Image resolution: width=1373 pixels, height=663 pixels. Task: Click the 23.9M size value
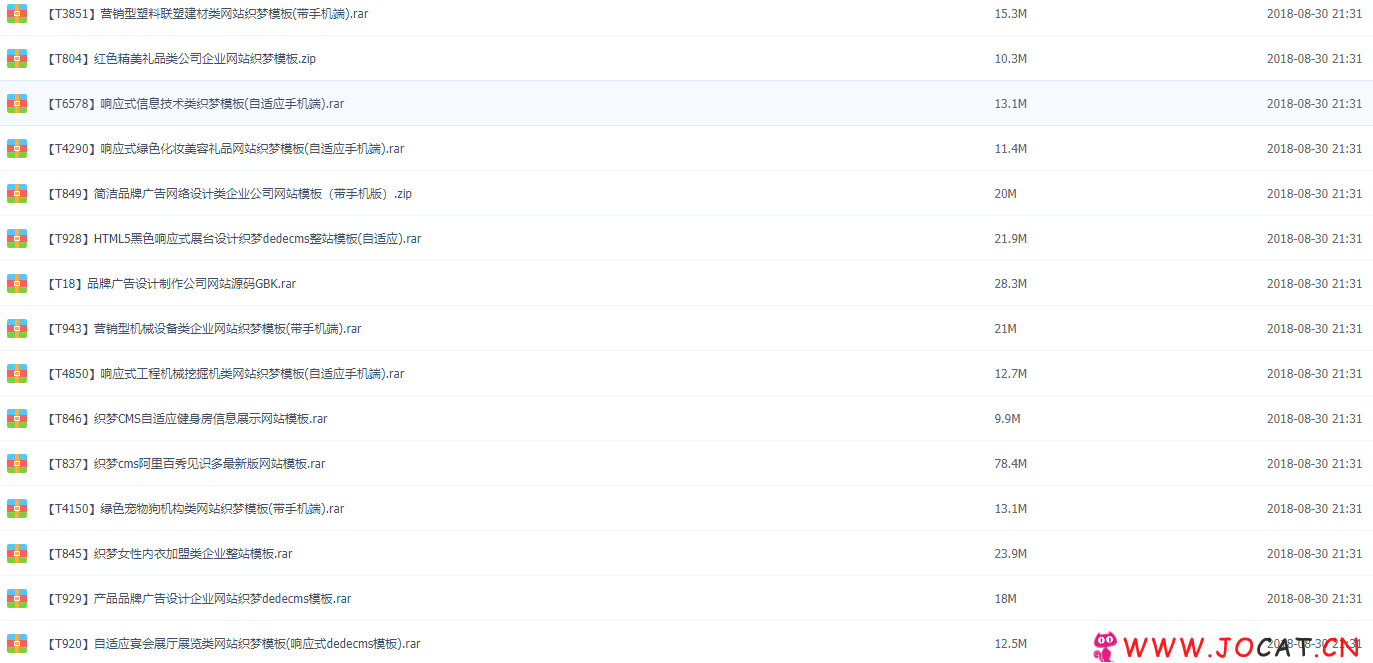tap(1011, 554)
